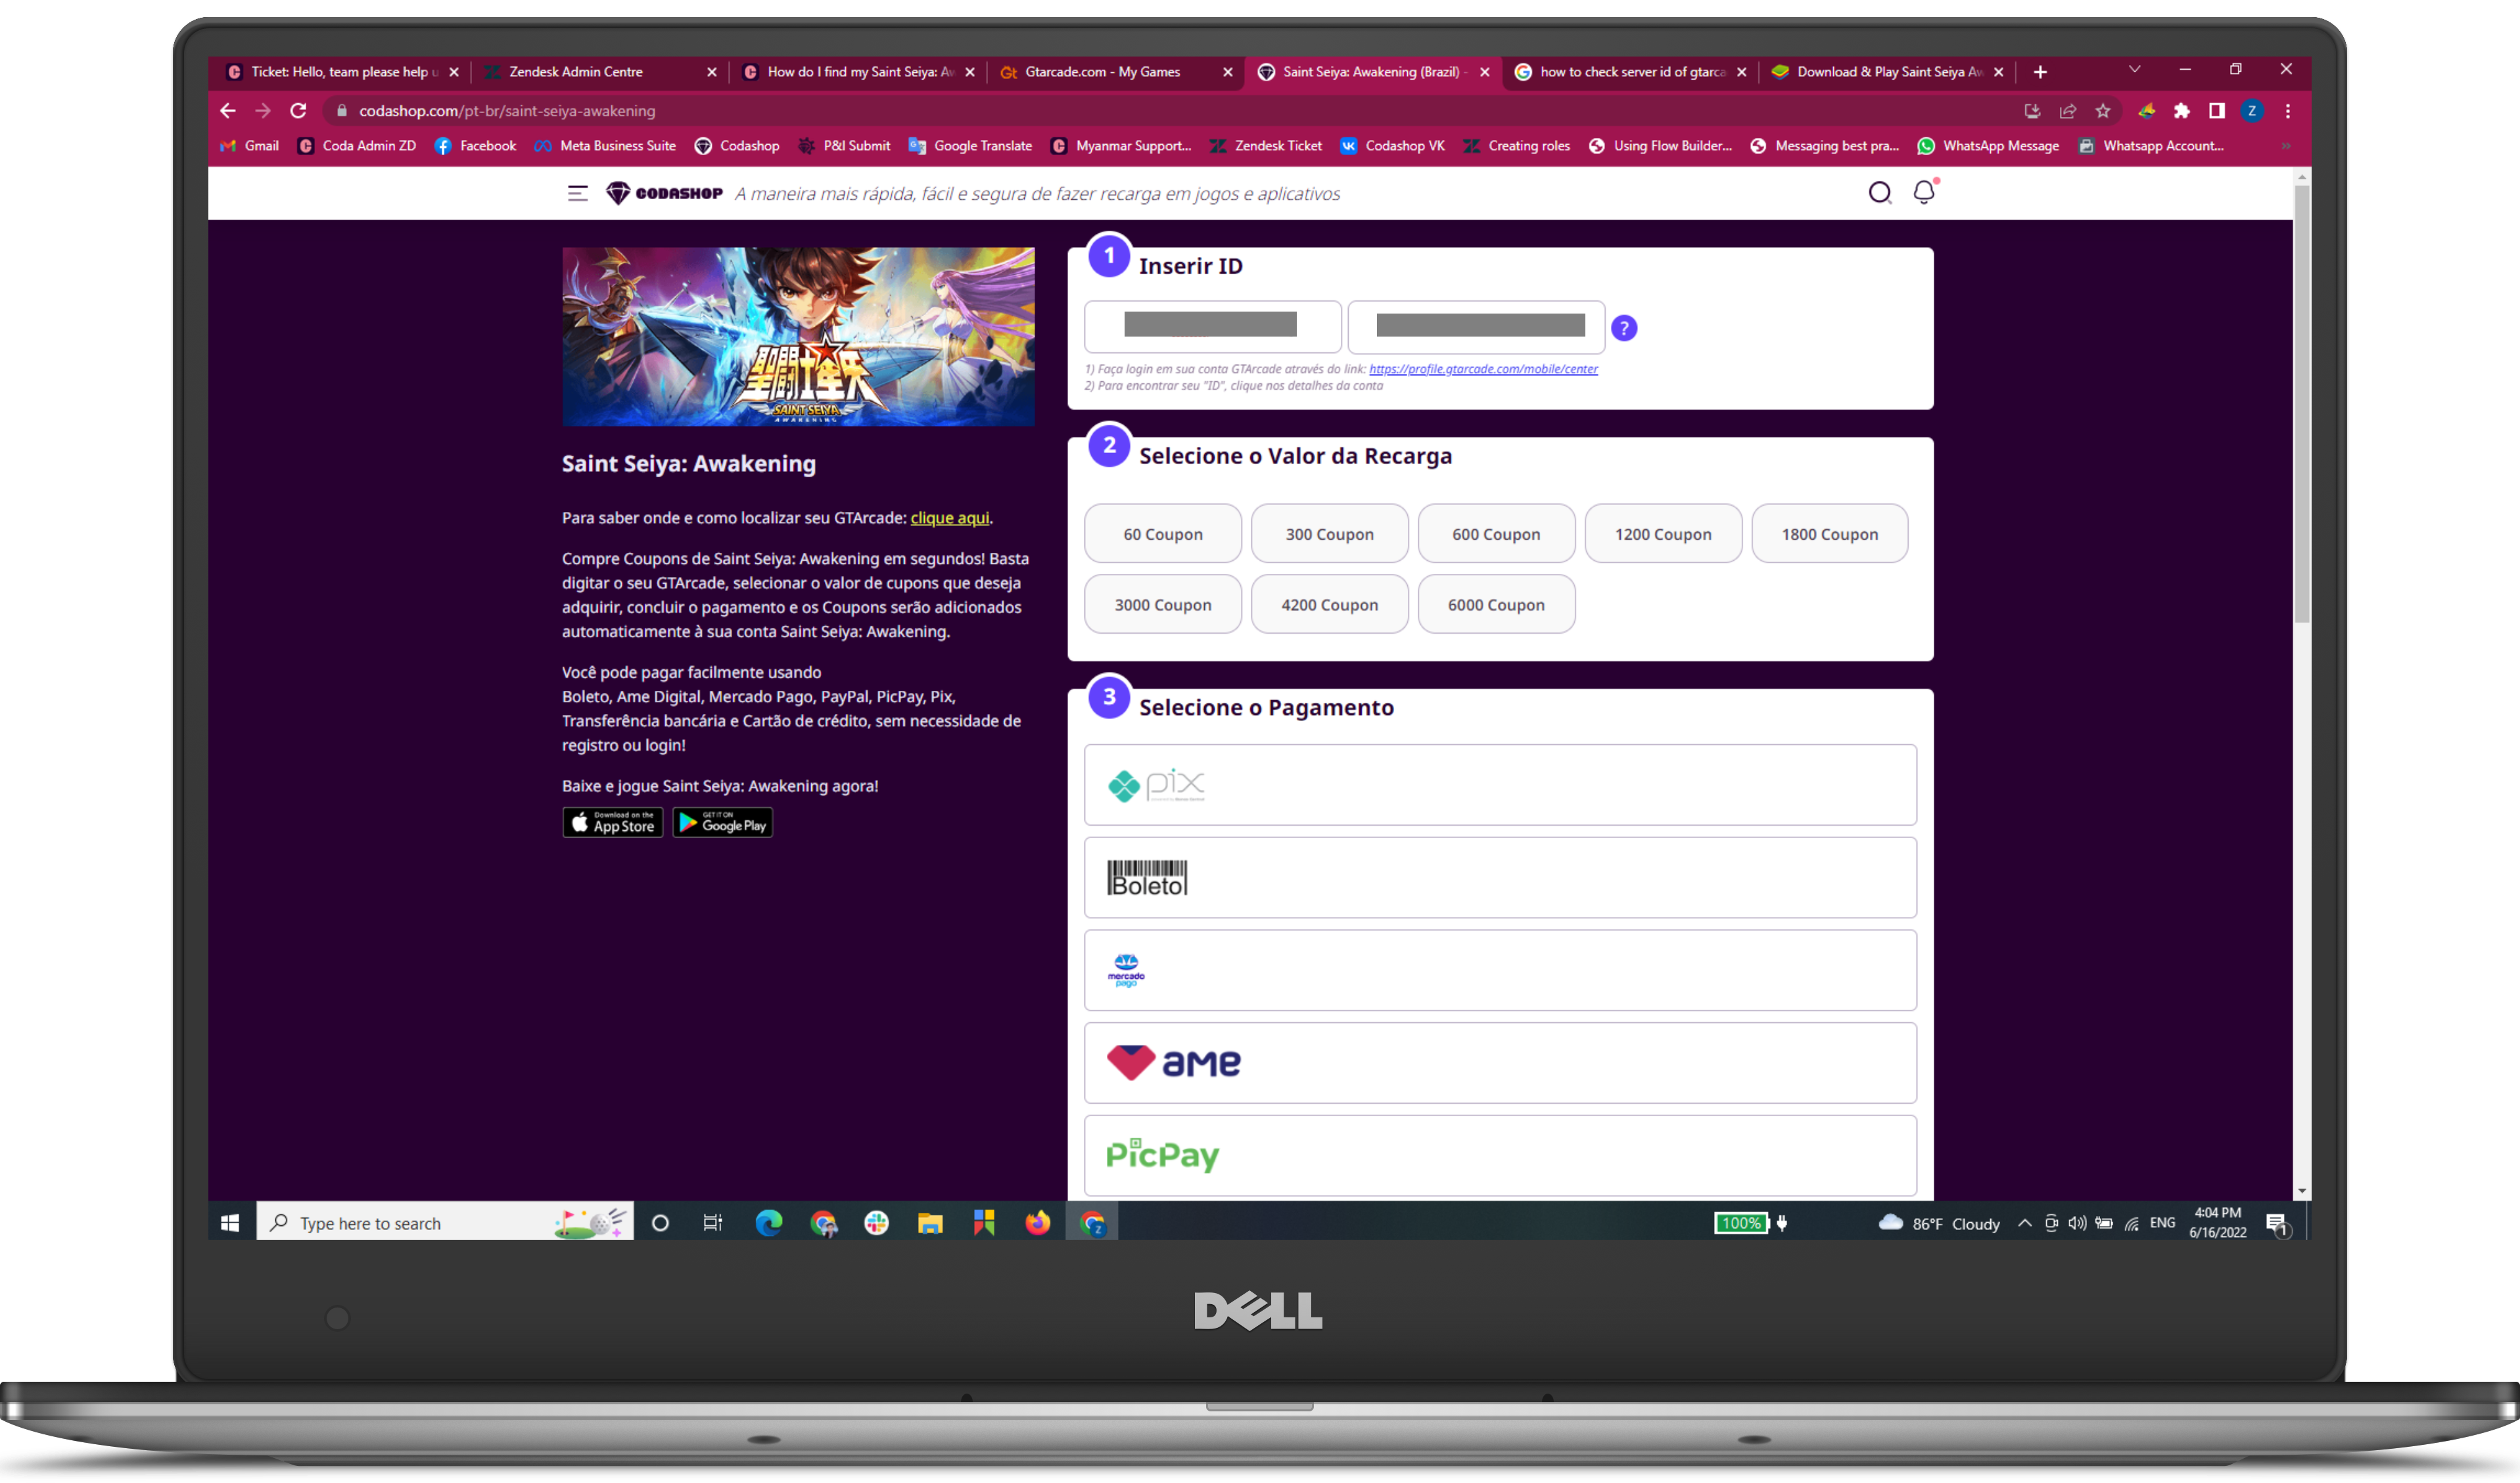Open the site search magnifier

tap(1880, 192)
